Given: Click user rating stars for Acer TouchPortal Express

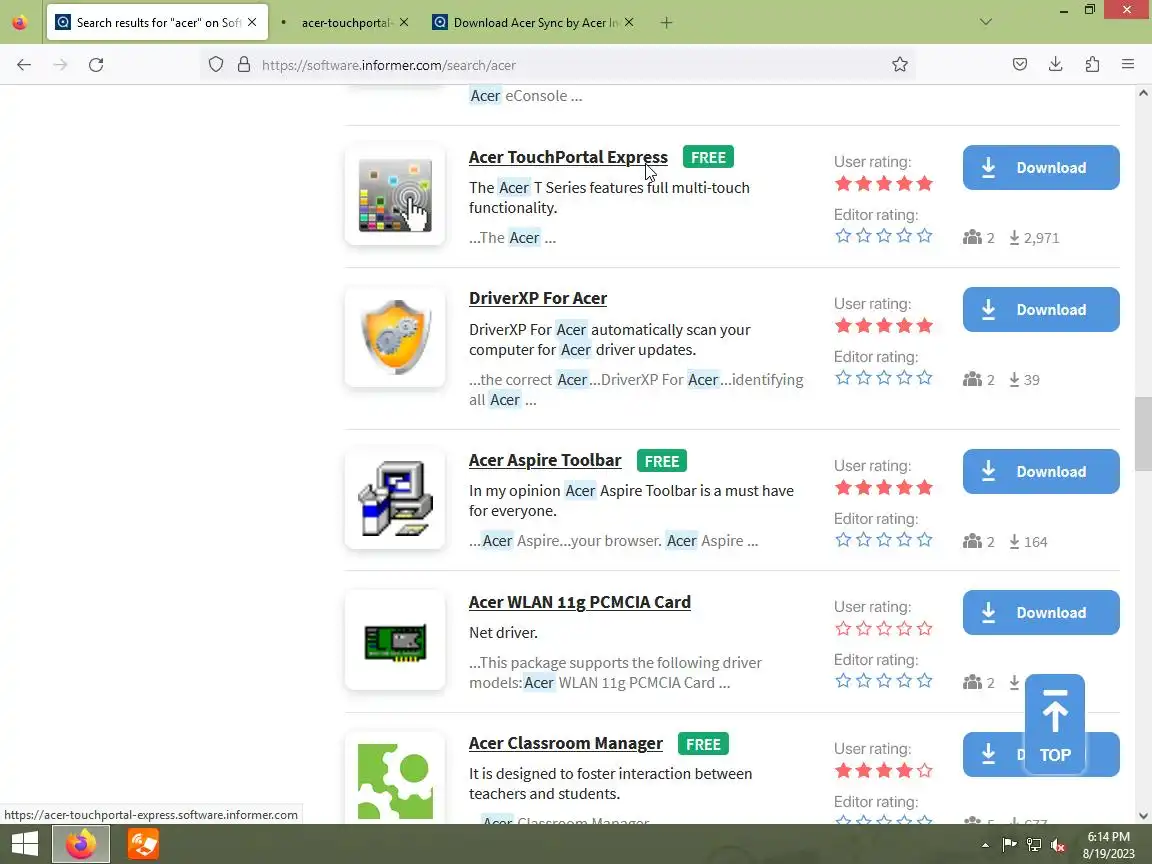Looking at the screenshot, I should pyautogui.click(x=884, y=184).
